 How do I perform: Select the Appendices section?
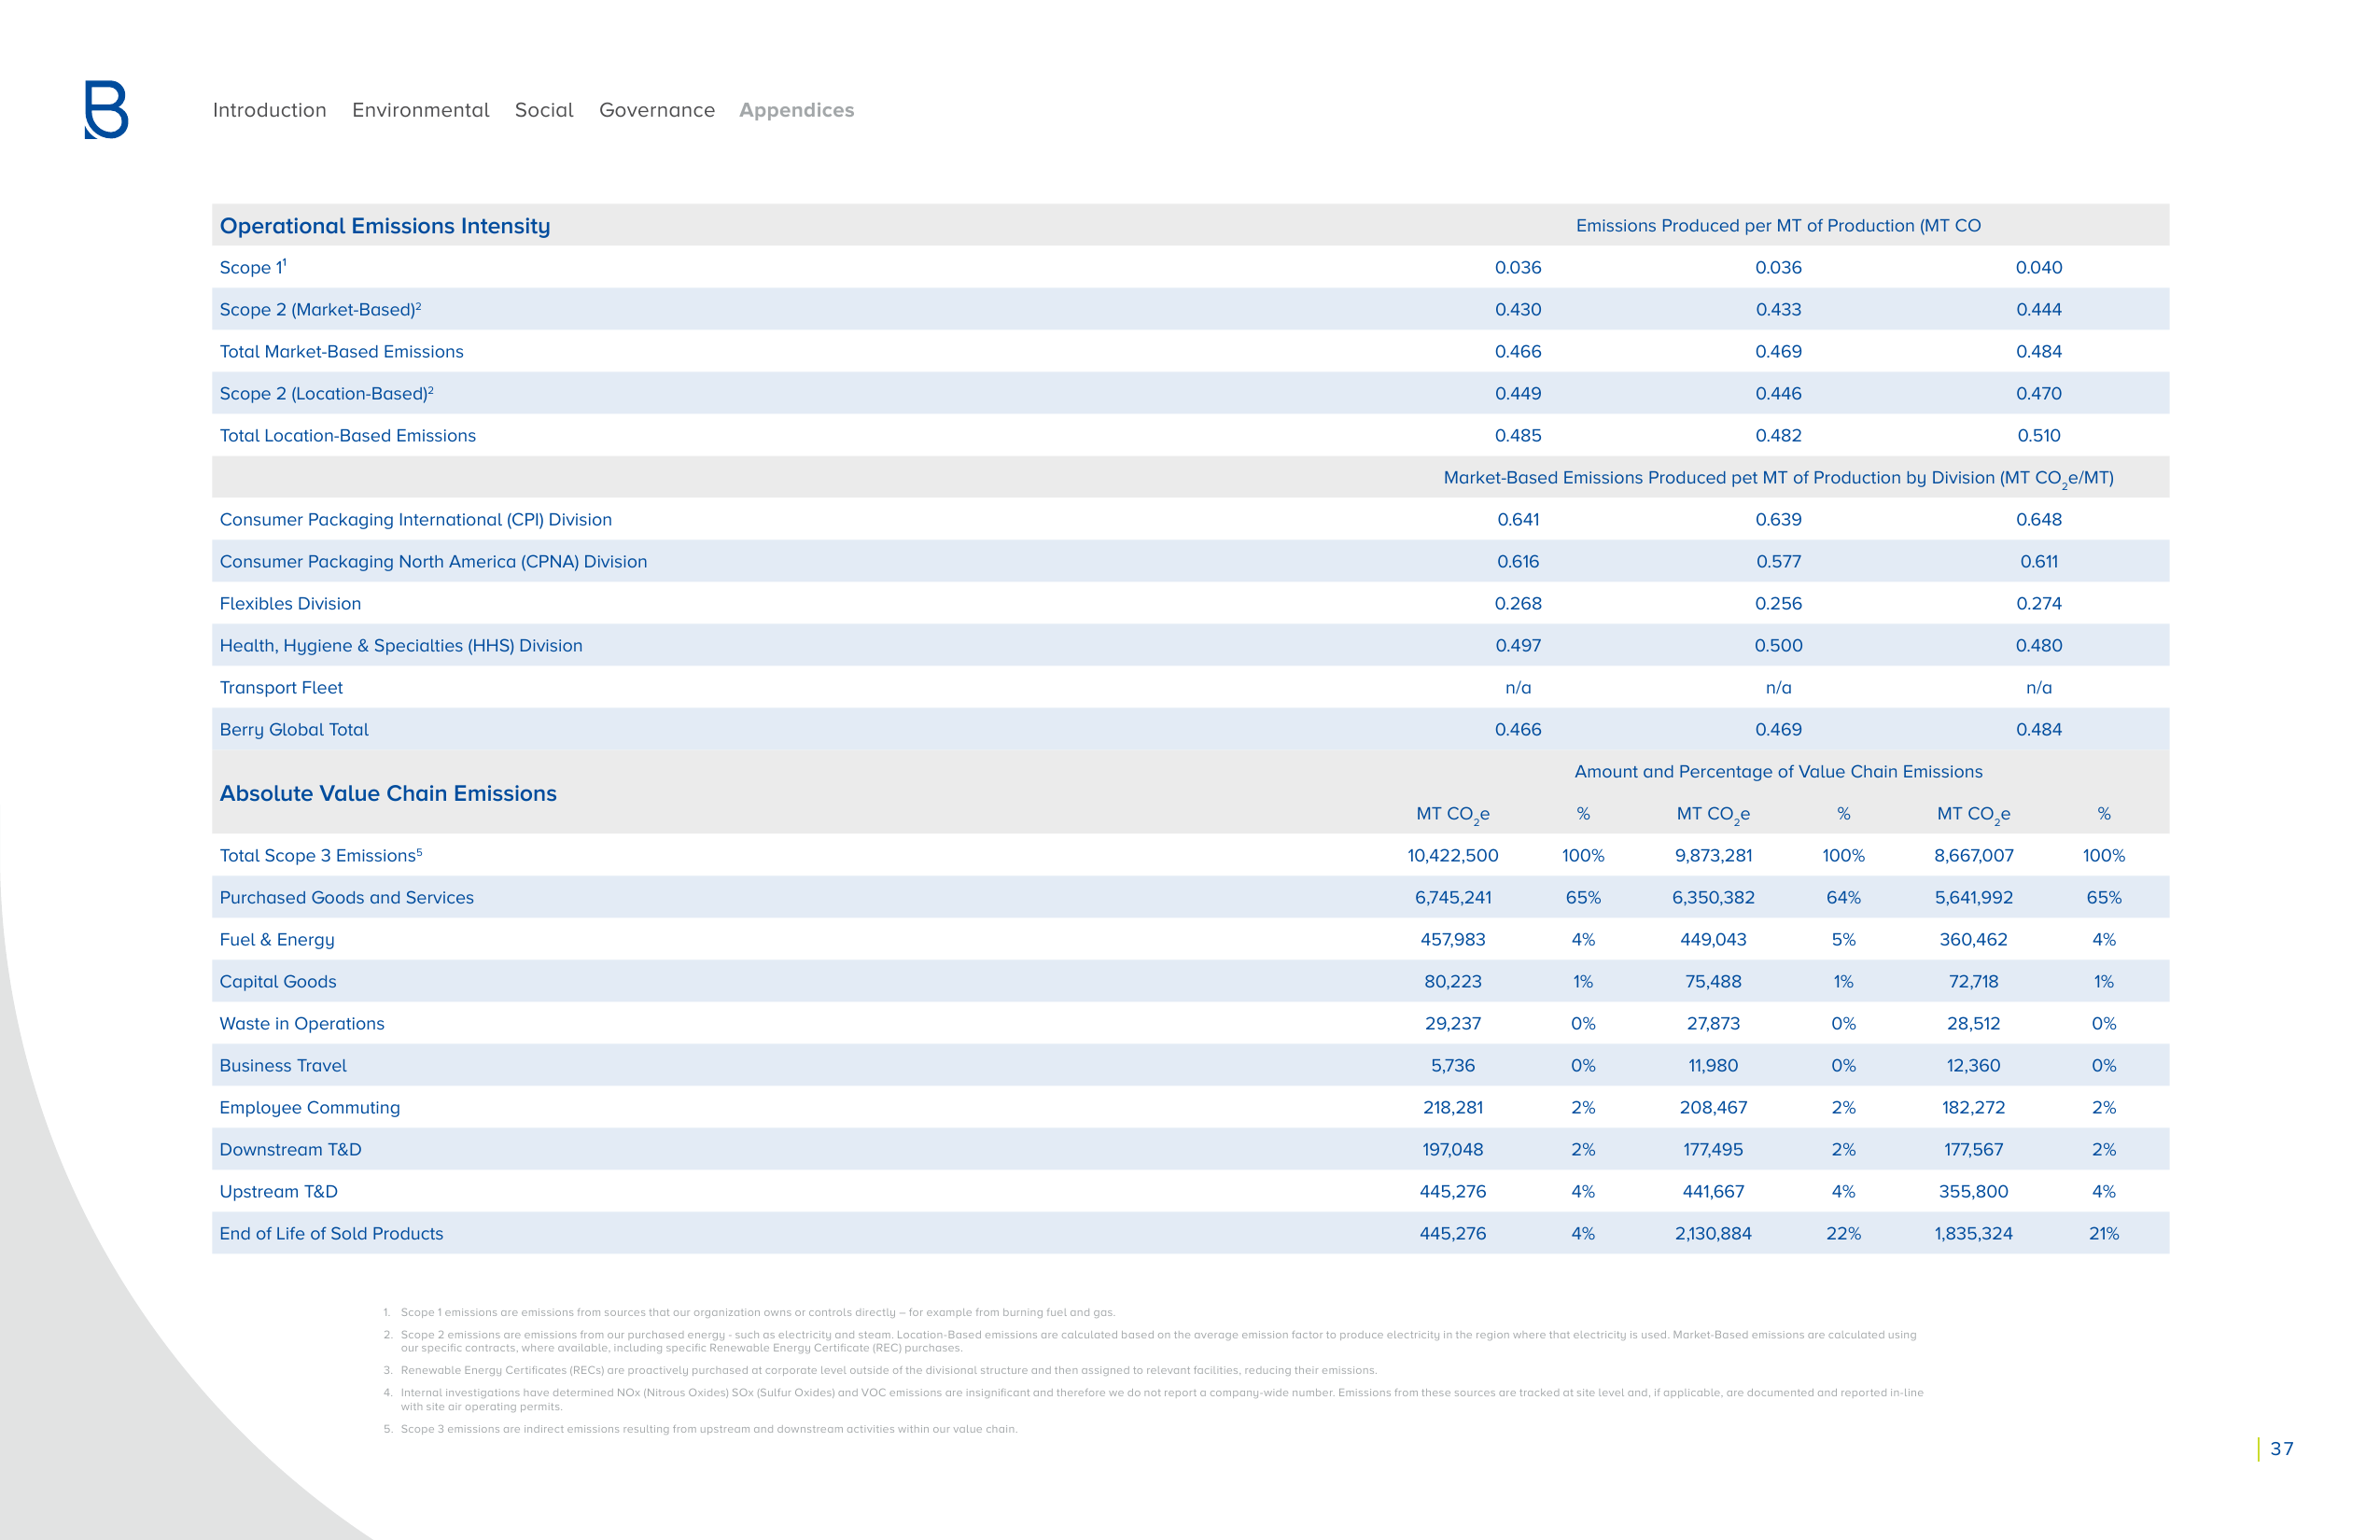(797, 110)
